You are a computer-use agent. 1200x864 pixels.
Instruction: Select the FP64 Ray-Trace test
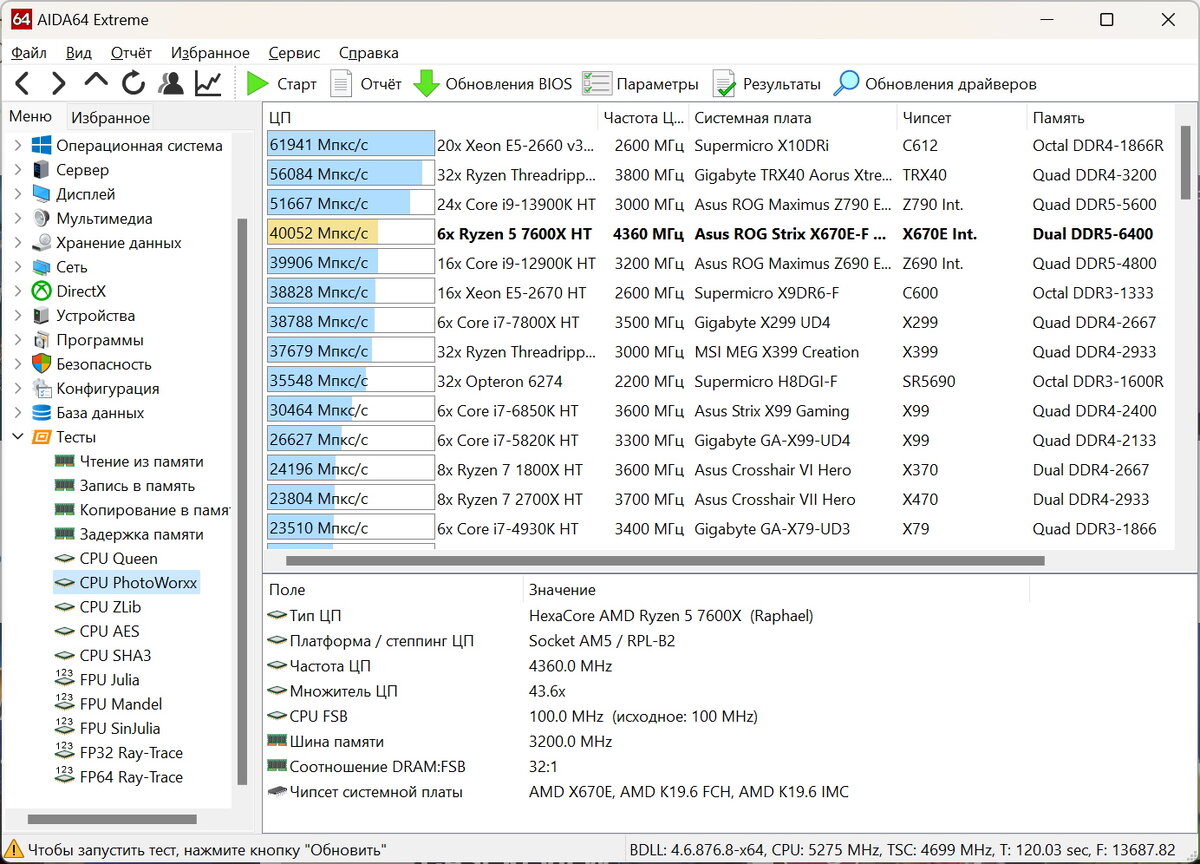(x=131, y=777)
